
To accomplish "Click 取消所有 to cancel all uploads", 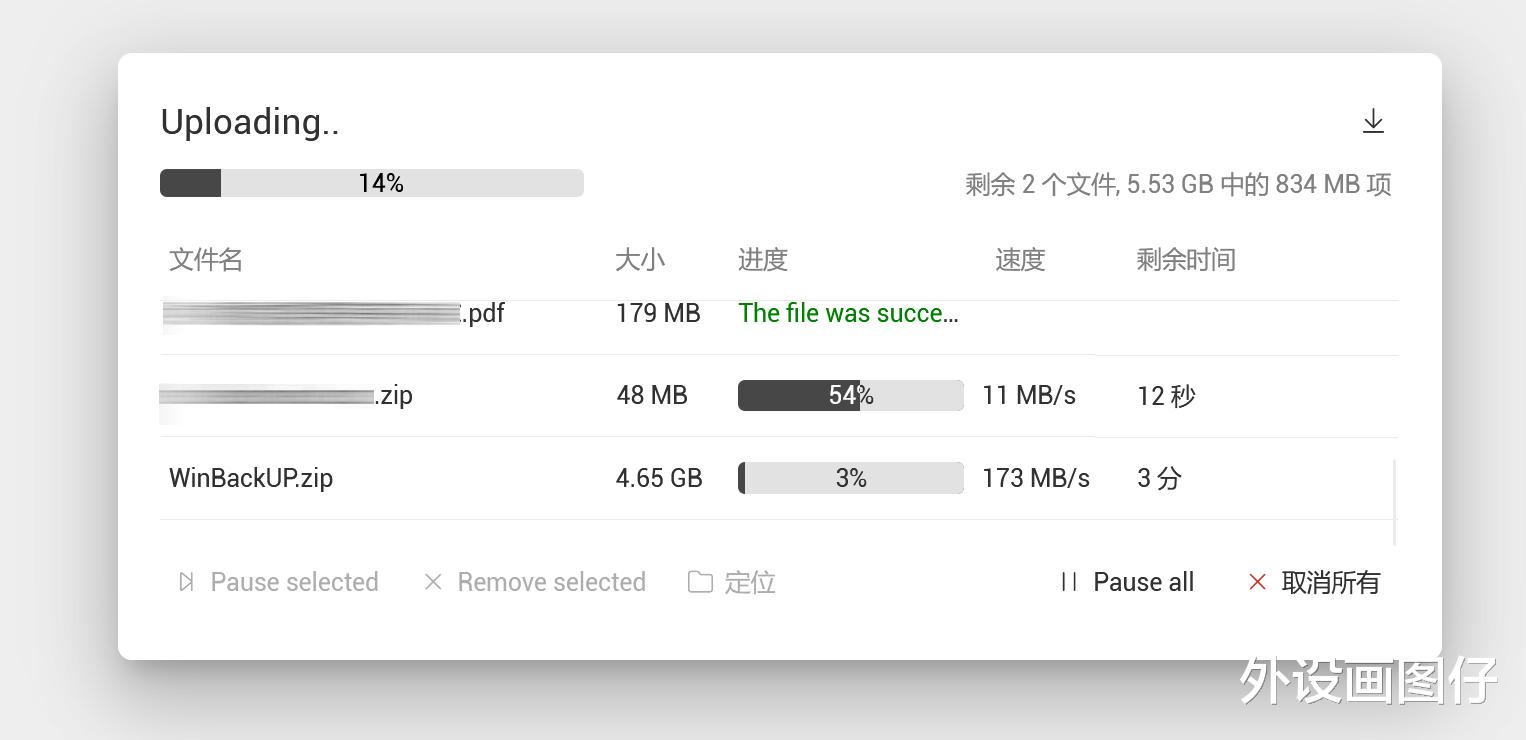I will tap(1331, 583).
